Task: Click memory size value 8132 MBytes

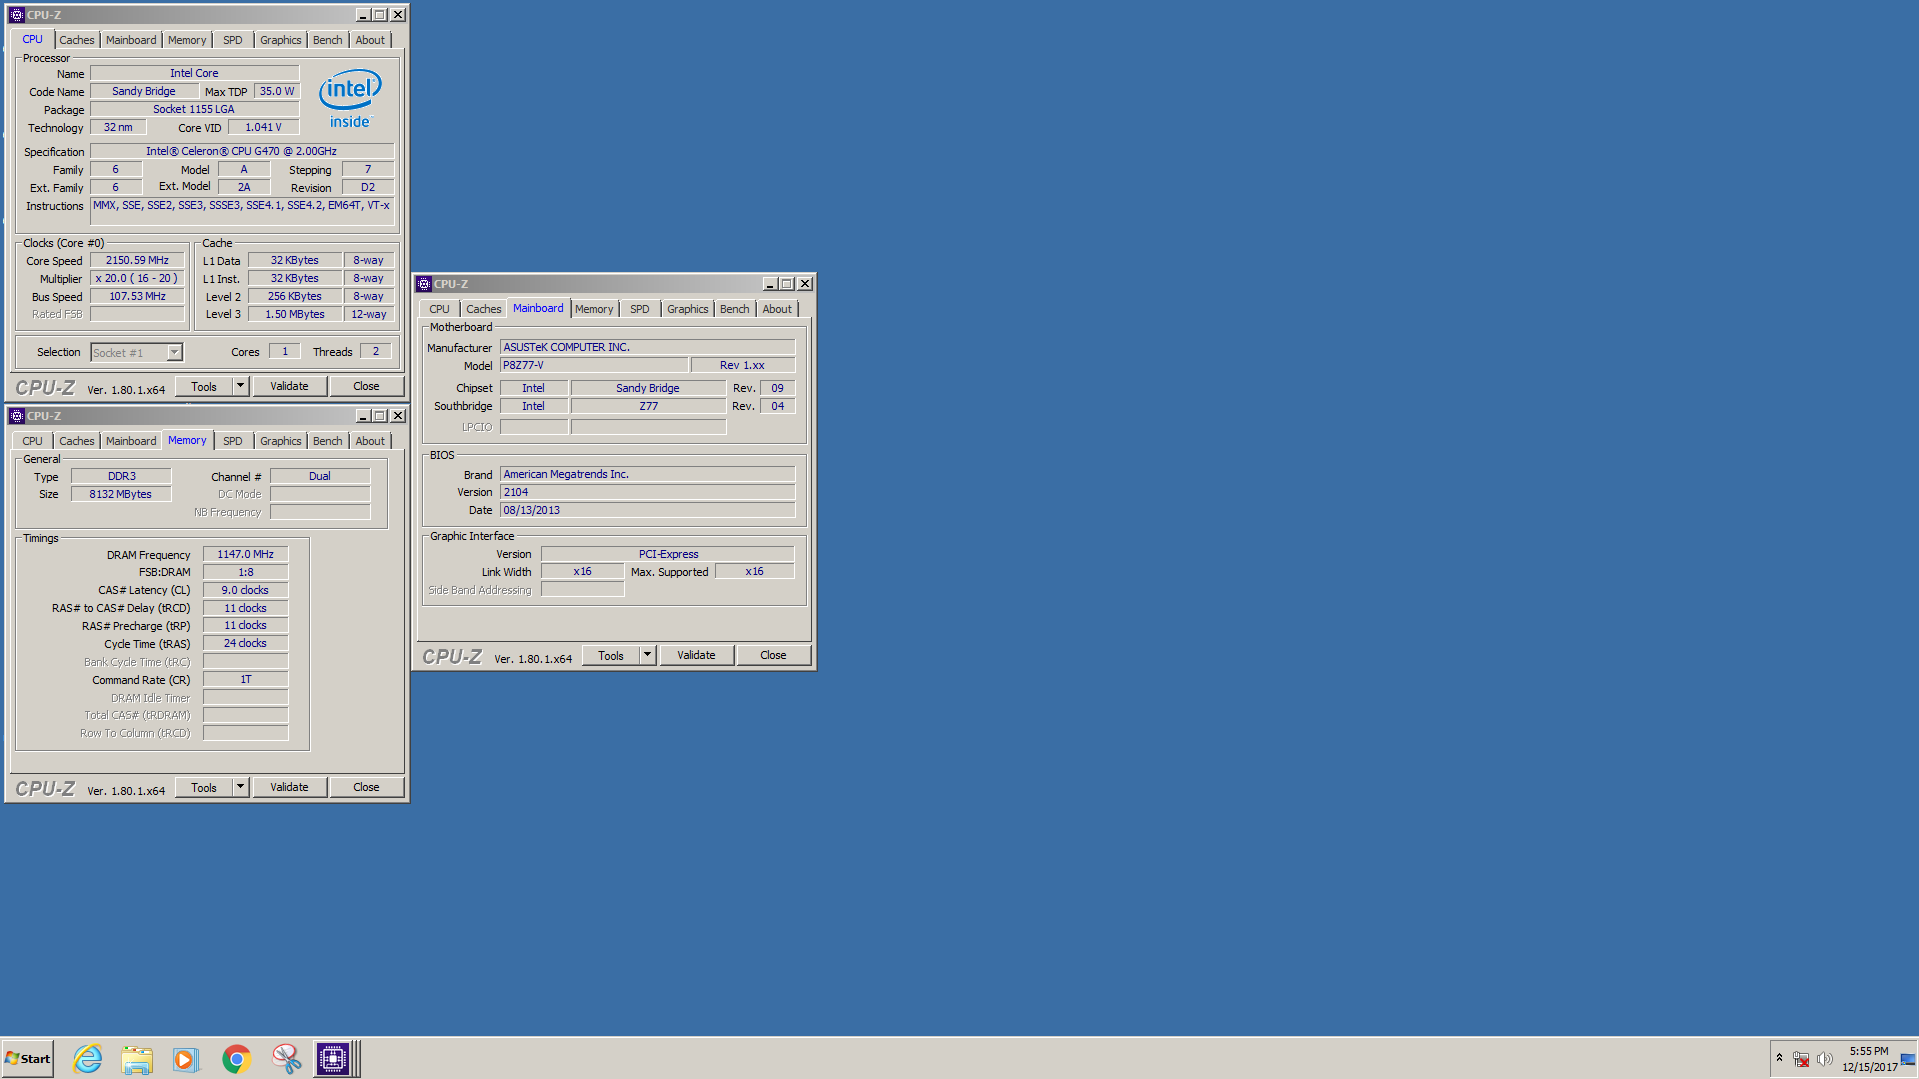Action: coord(121,494)
